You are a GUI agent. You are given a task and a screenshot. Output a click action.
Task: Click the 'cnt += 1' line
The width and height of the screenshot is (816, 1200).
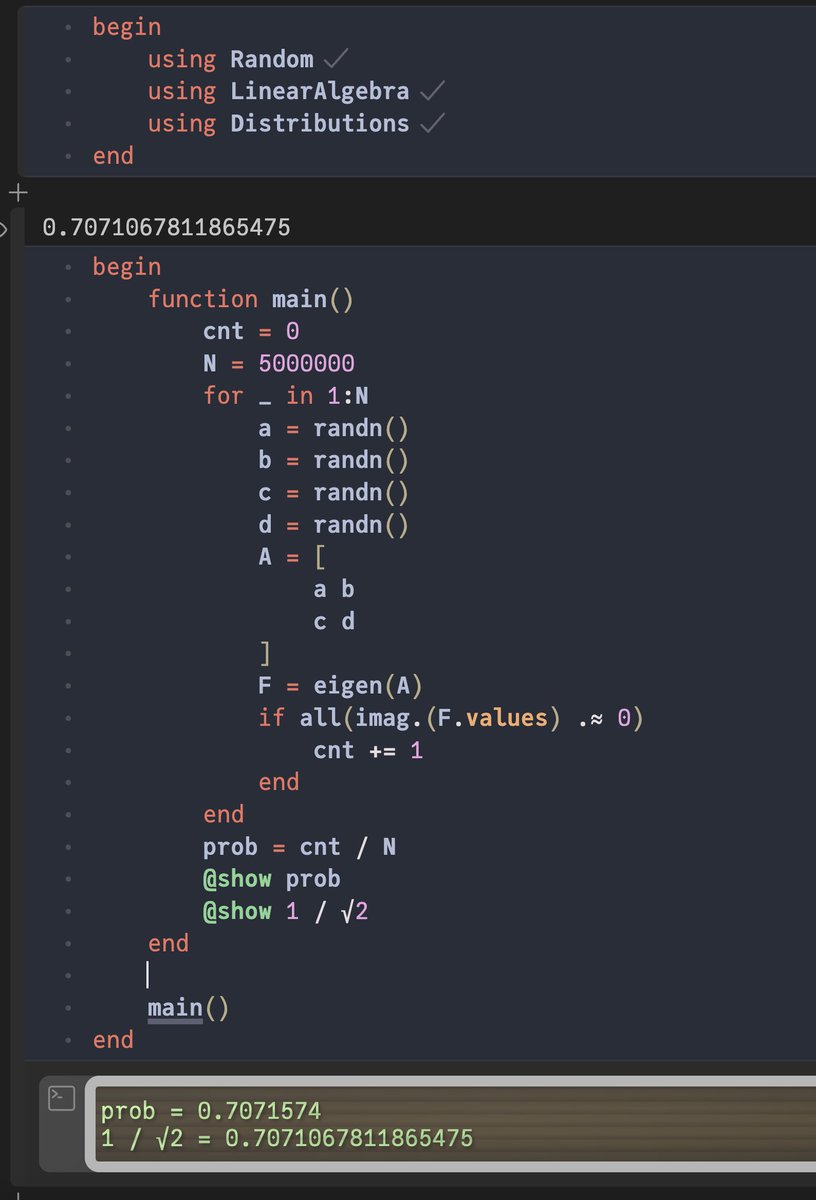[x=368, y=750]
